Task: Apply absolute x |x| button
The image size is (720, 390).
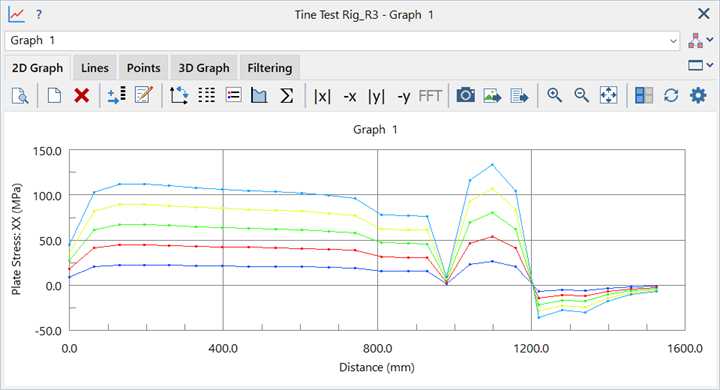Action: point(322,96)
